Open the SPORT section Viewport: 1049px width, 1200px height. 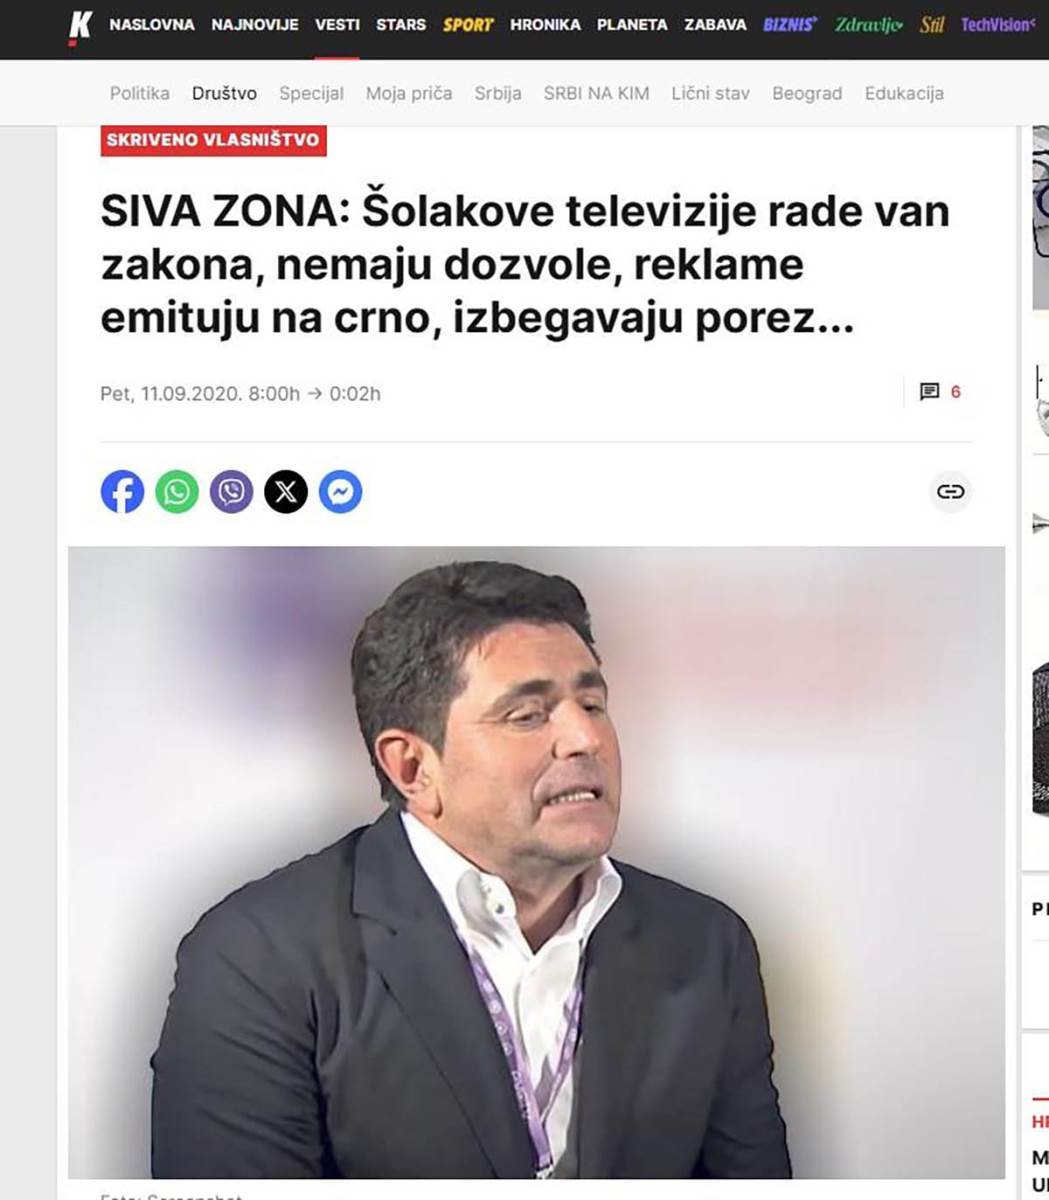point(468,25)
